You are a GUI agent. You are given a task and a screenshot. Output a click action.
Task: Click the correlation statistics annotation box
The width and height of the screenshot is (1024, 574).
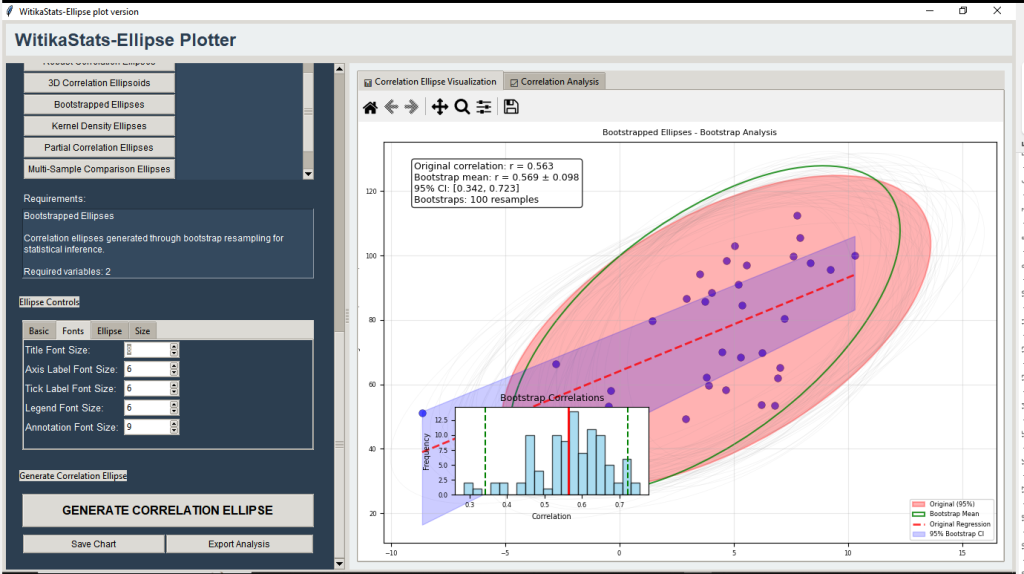pyautogui.click(x=496, y=183)
